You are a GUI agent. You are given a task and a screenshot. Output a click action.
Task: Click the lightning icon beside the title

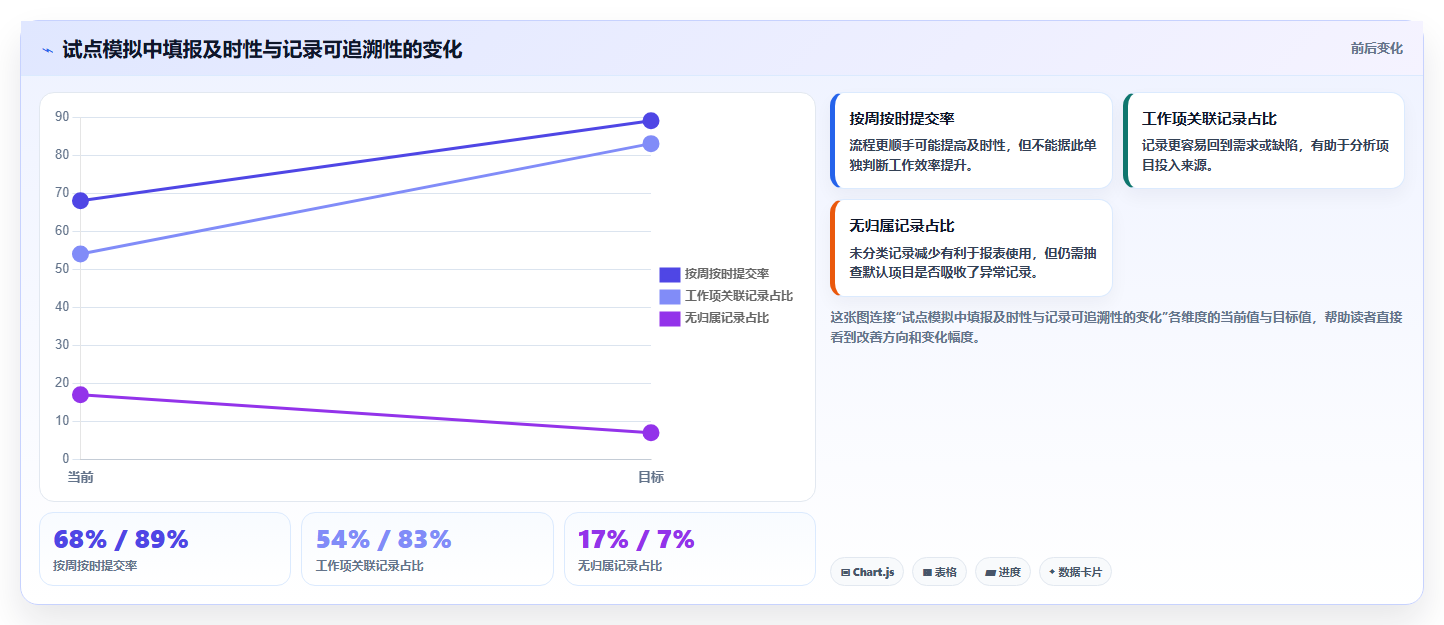click(47, 50)
